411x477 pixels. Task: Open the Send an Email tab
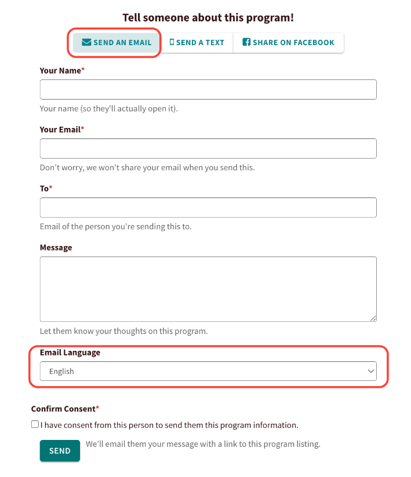pos(116,43)
